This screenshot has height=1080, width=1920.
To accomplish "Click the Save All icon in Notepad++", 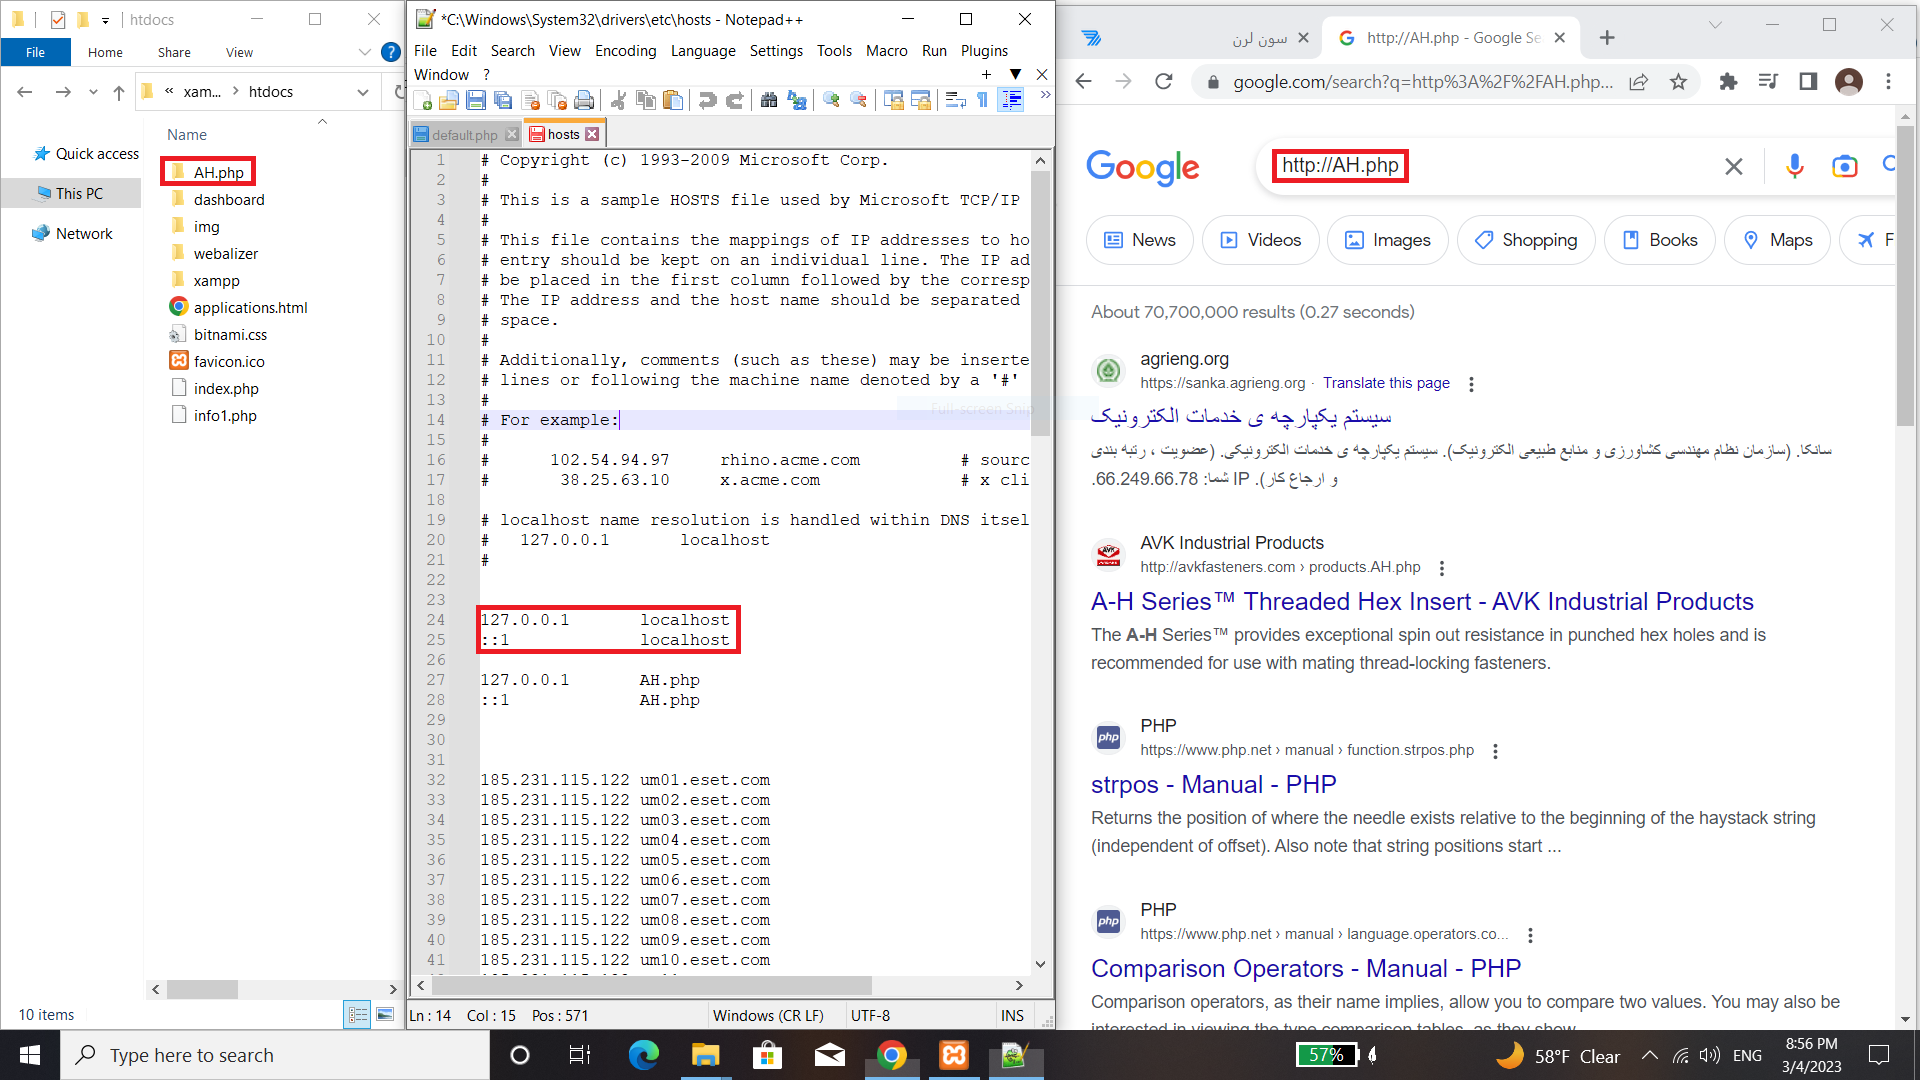I will click(x=503, y=100).
